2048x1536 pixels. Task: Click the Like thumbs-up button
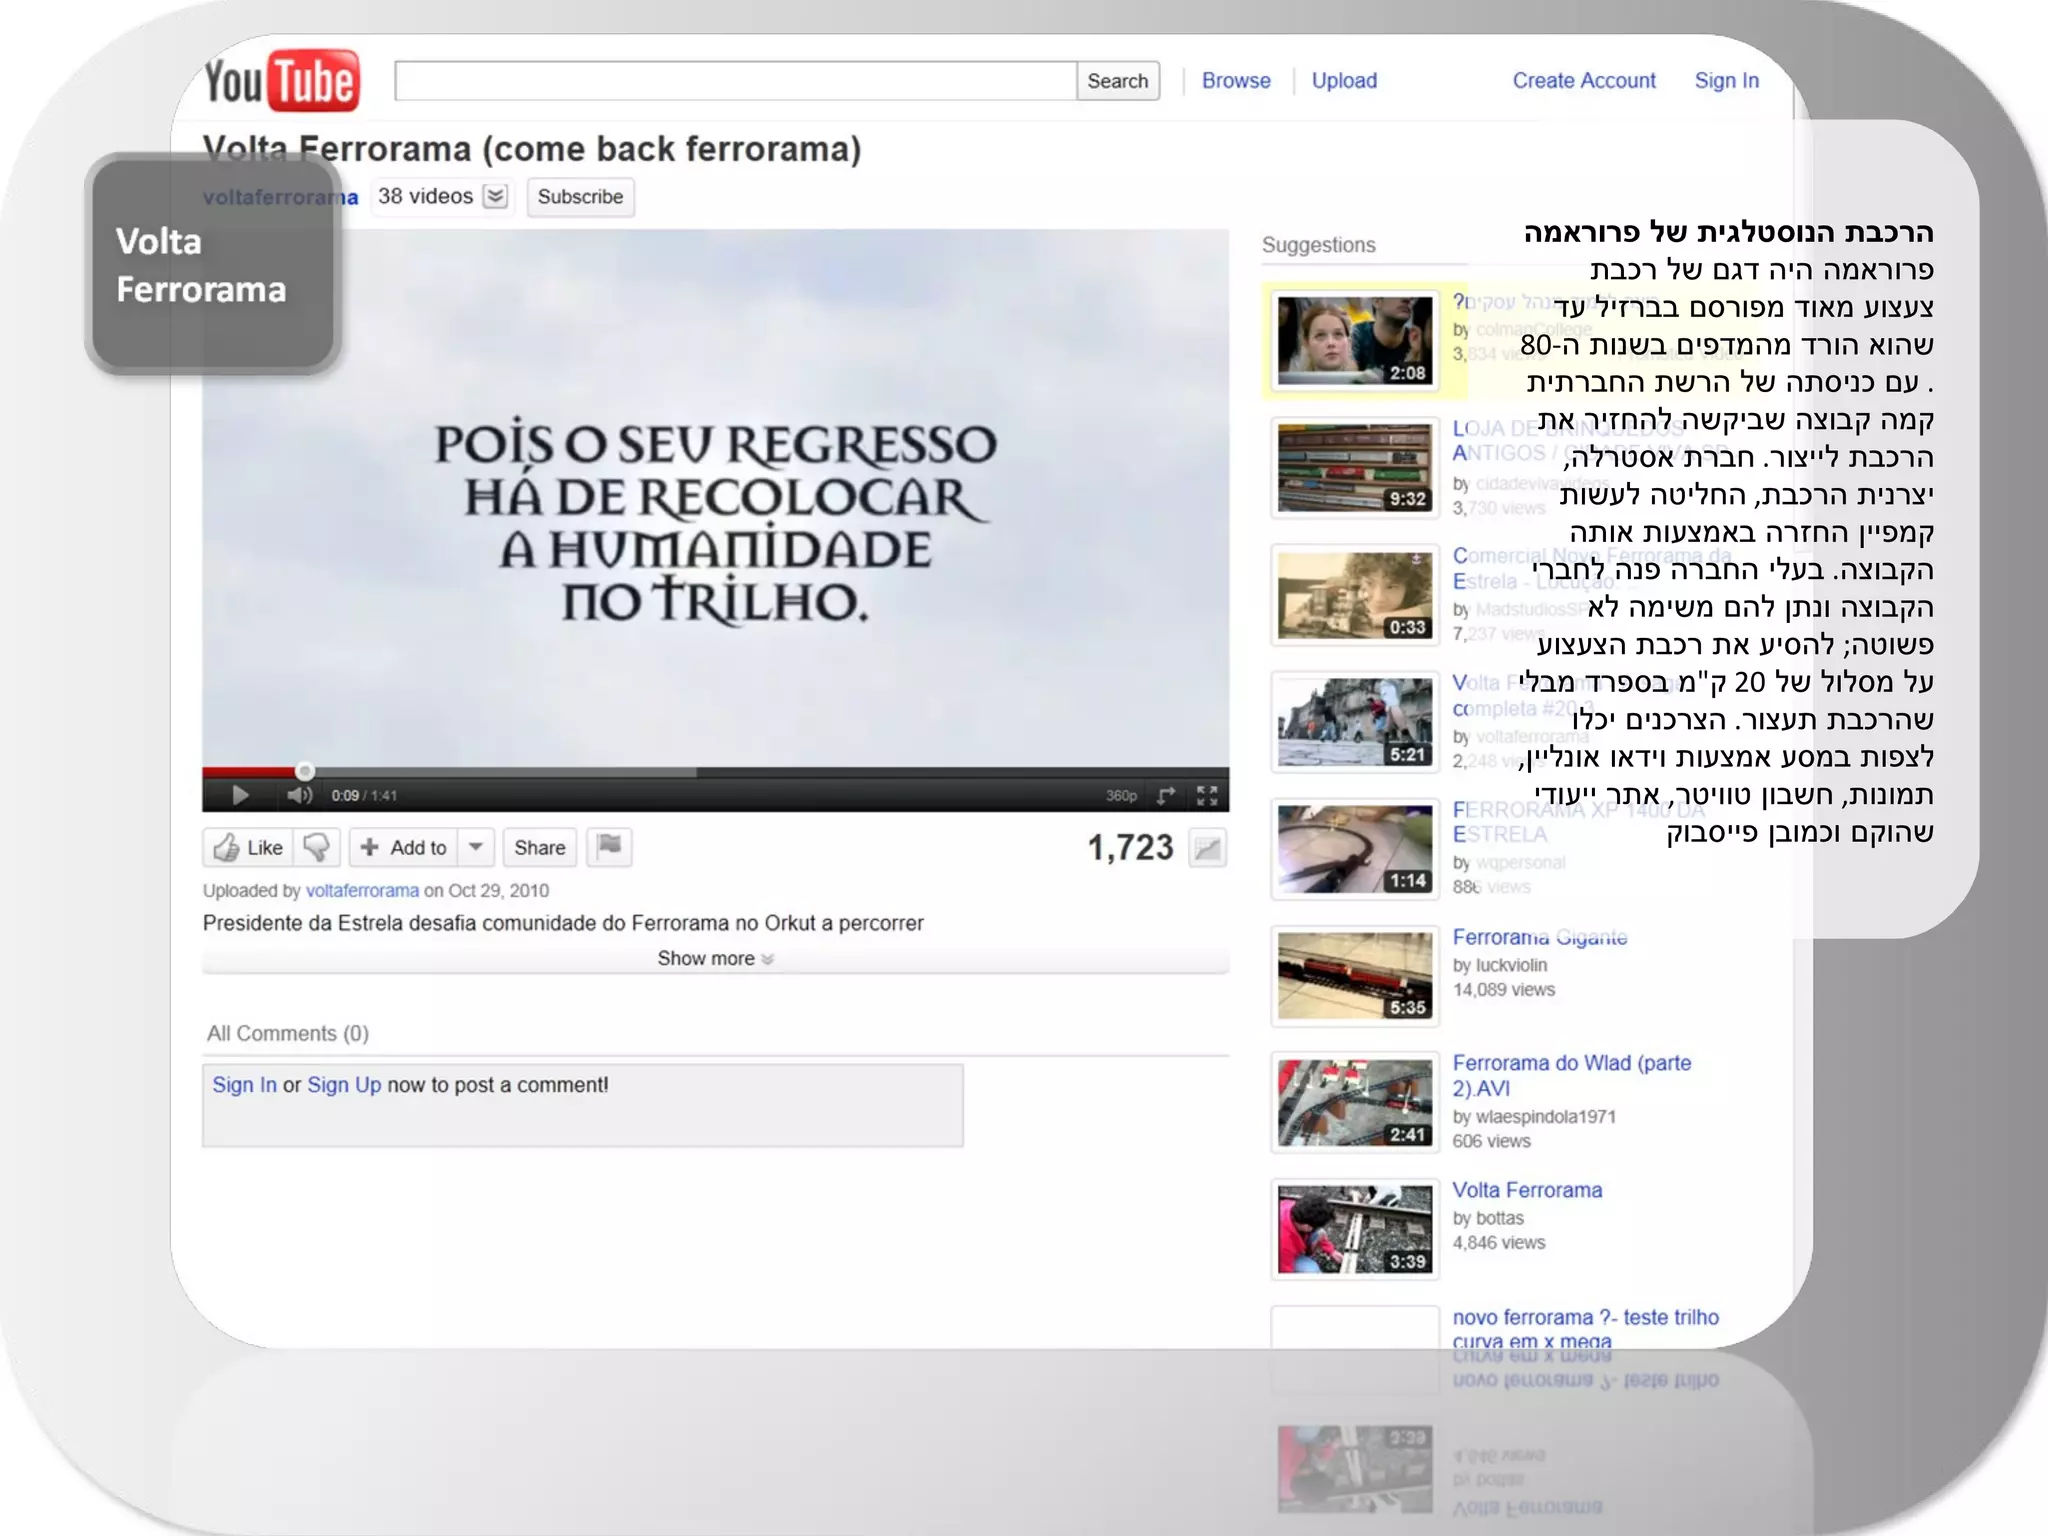(x=248, y=847)
